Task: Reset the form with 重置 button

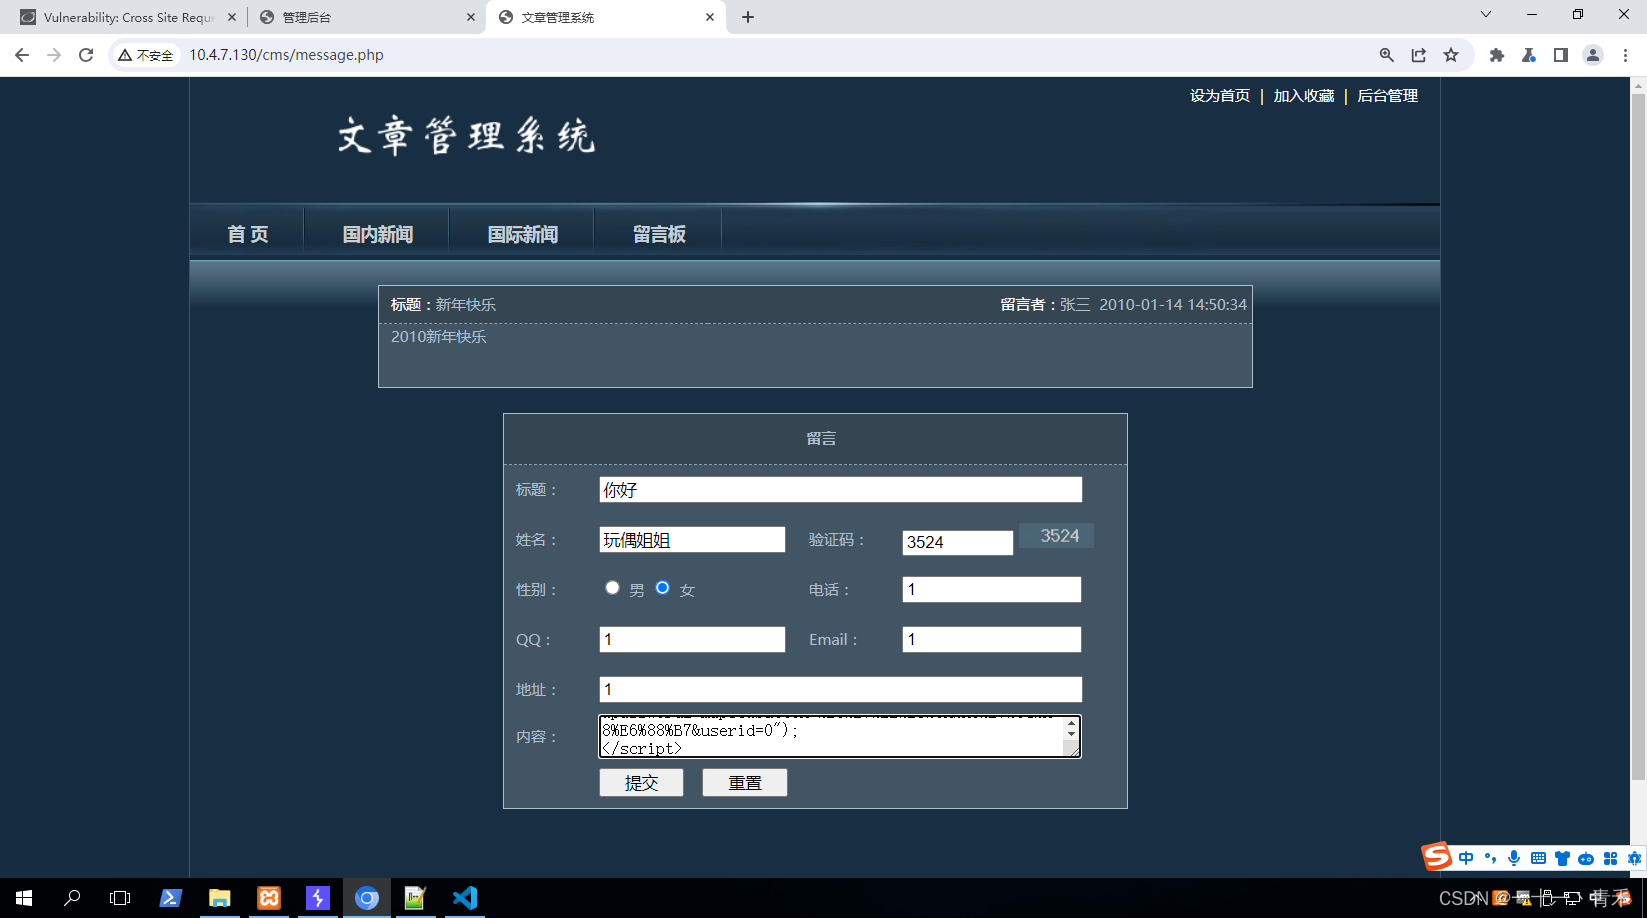Action: click(x=745, y=783)
